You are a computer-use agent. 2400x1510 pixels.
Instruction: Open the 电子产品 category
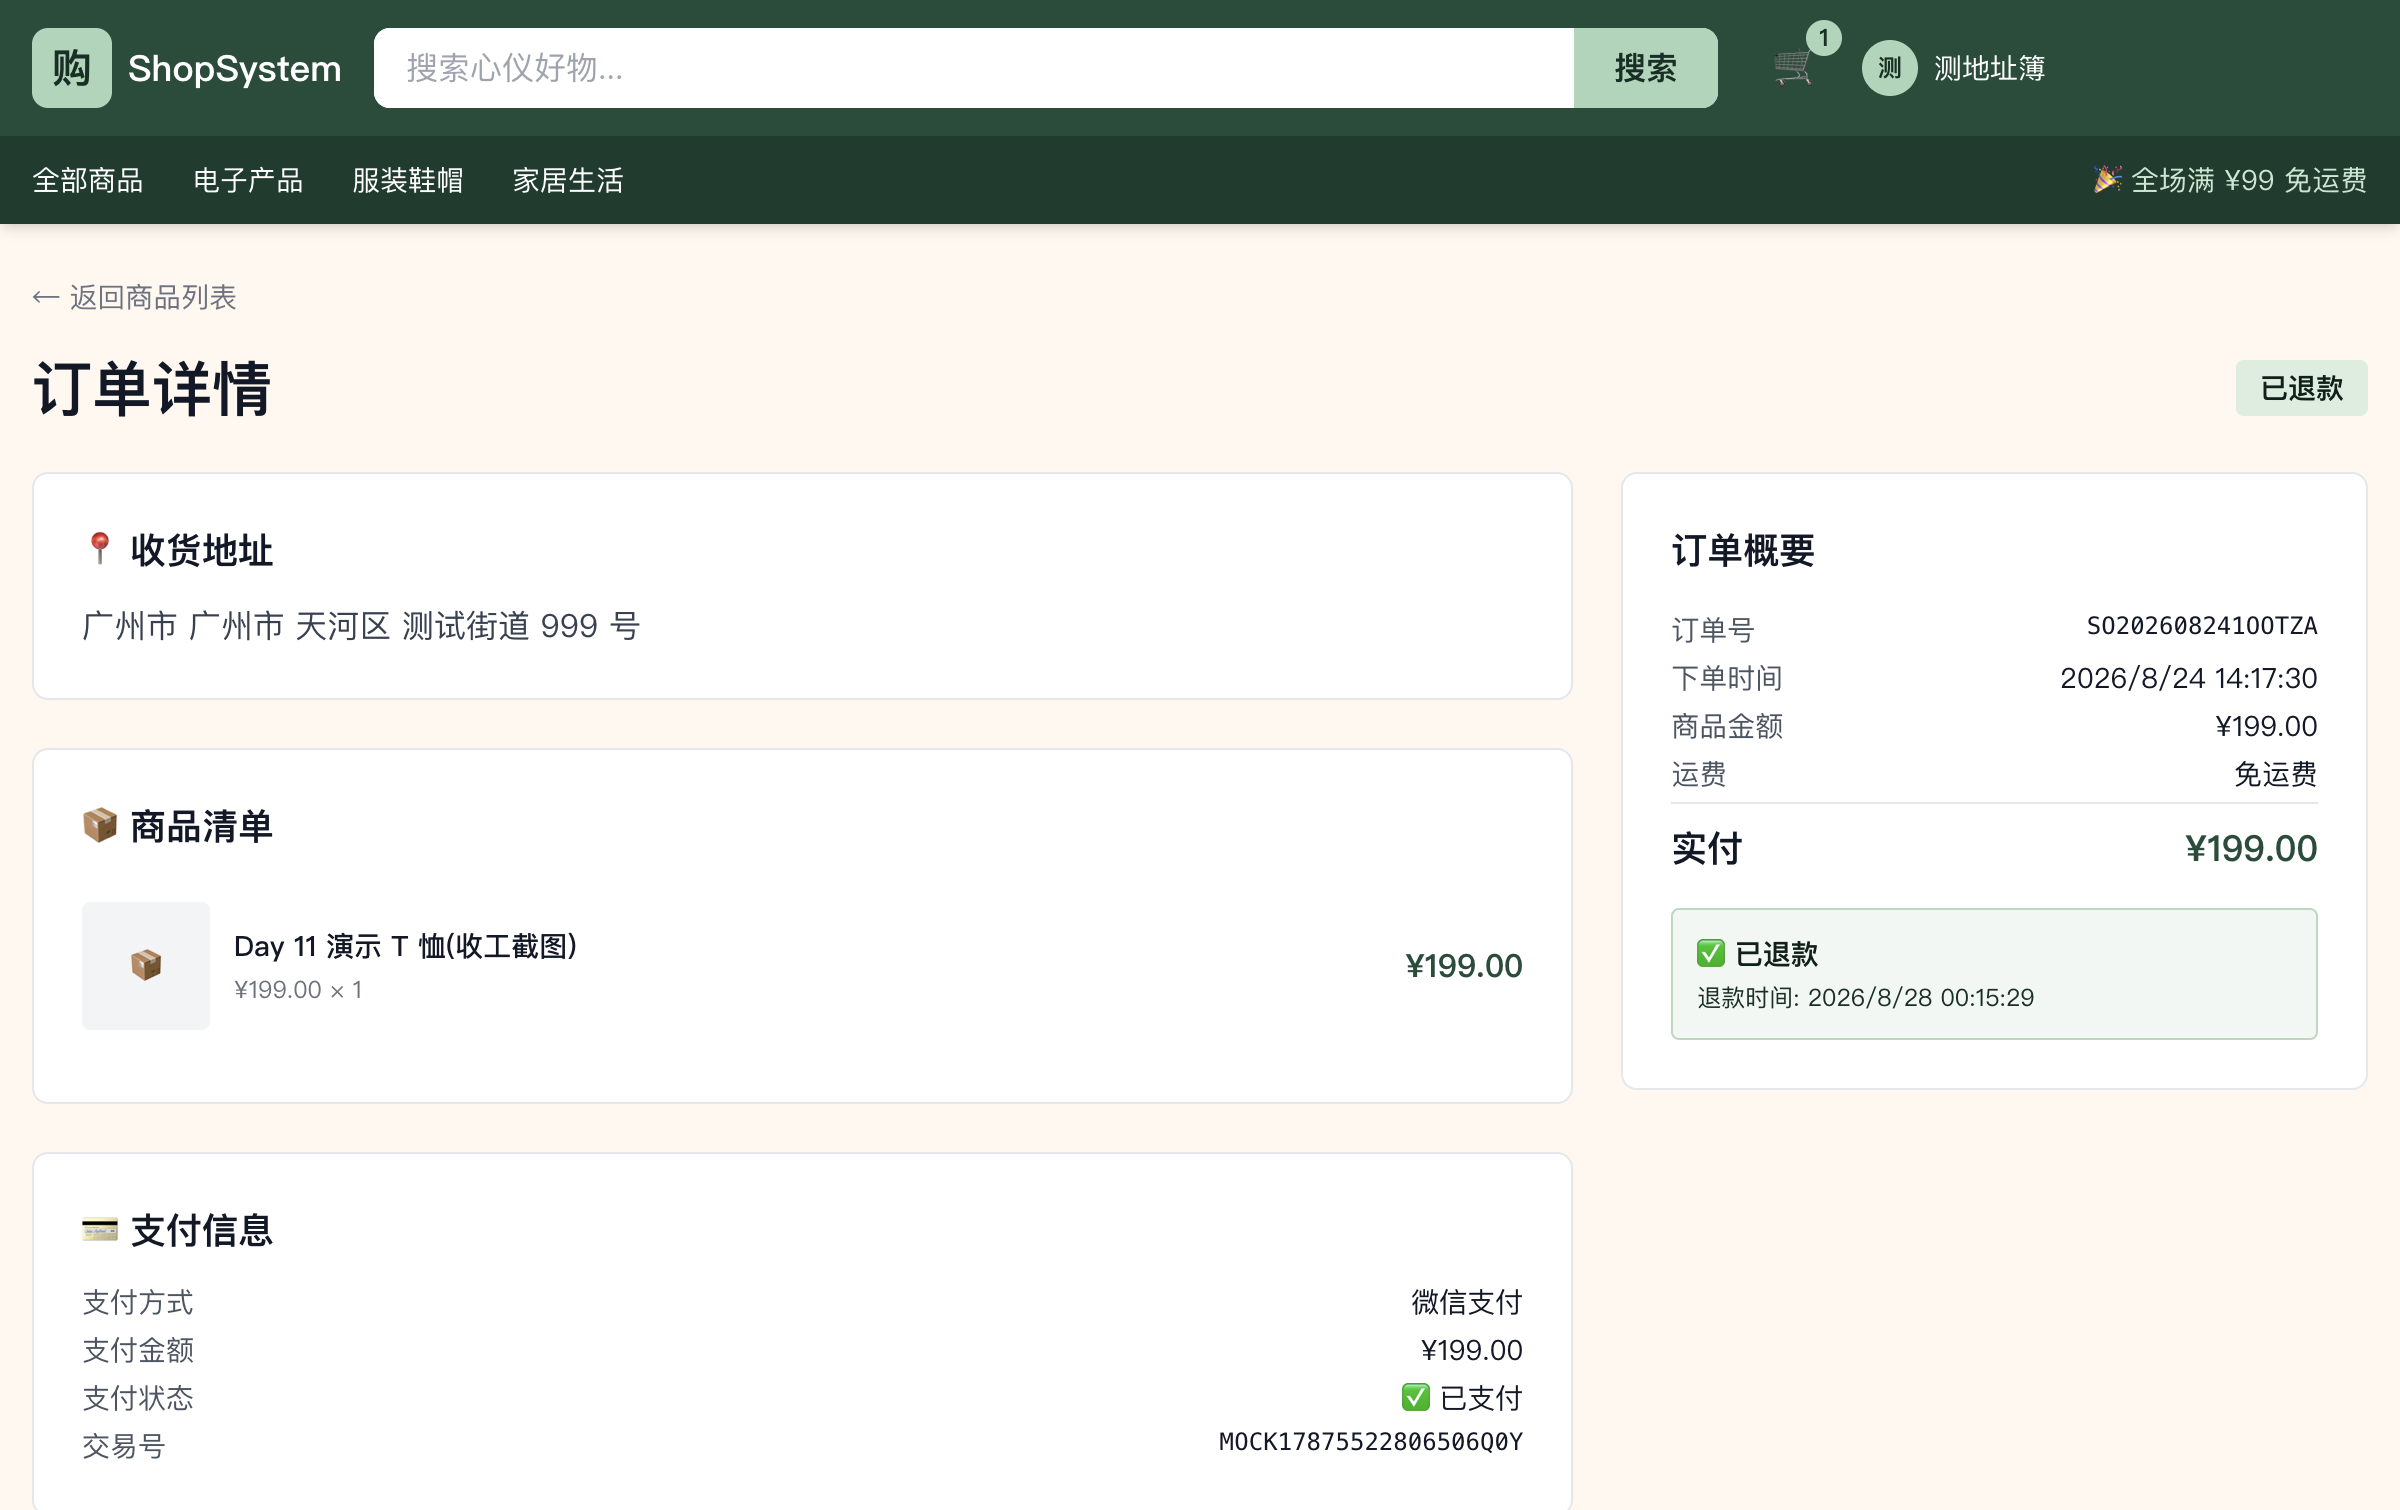(248, 180)
